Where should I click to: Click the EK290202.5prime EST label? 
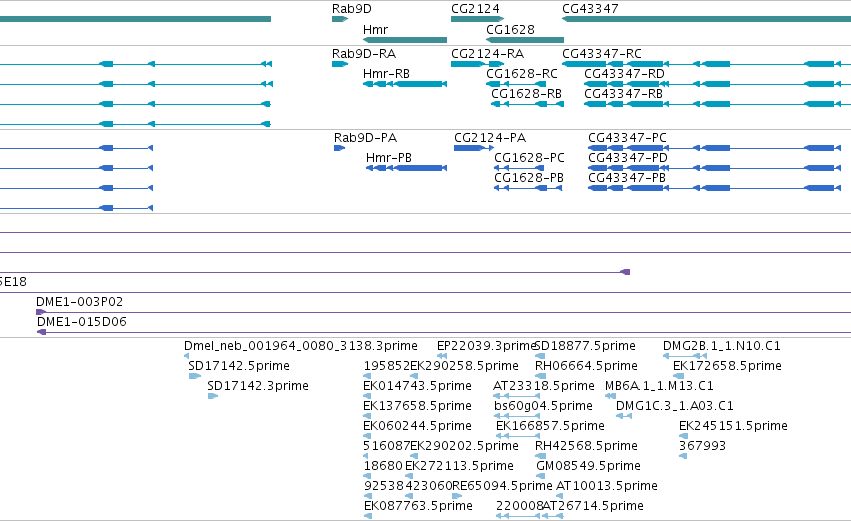pos(464,446)
